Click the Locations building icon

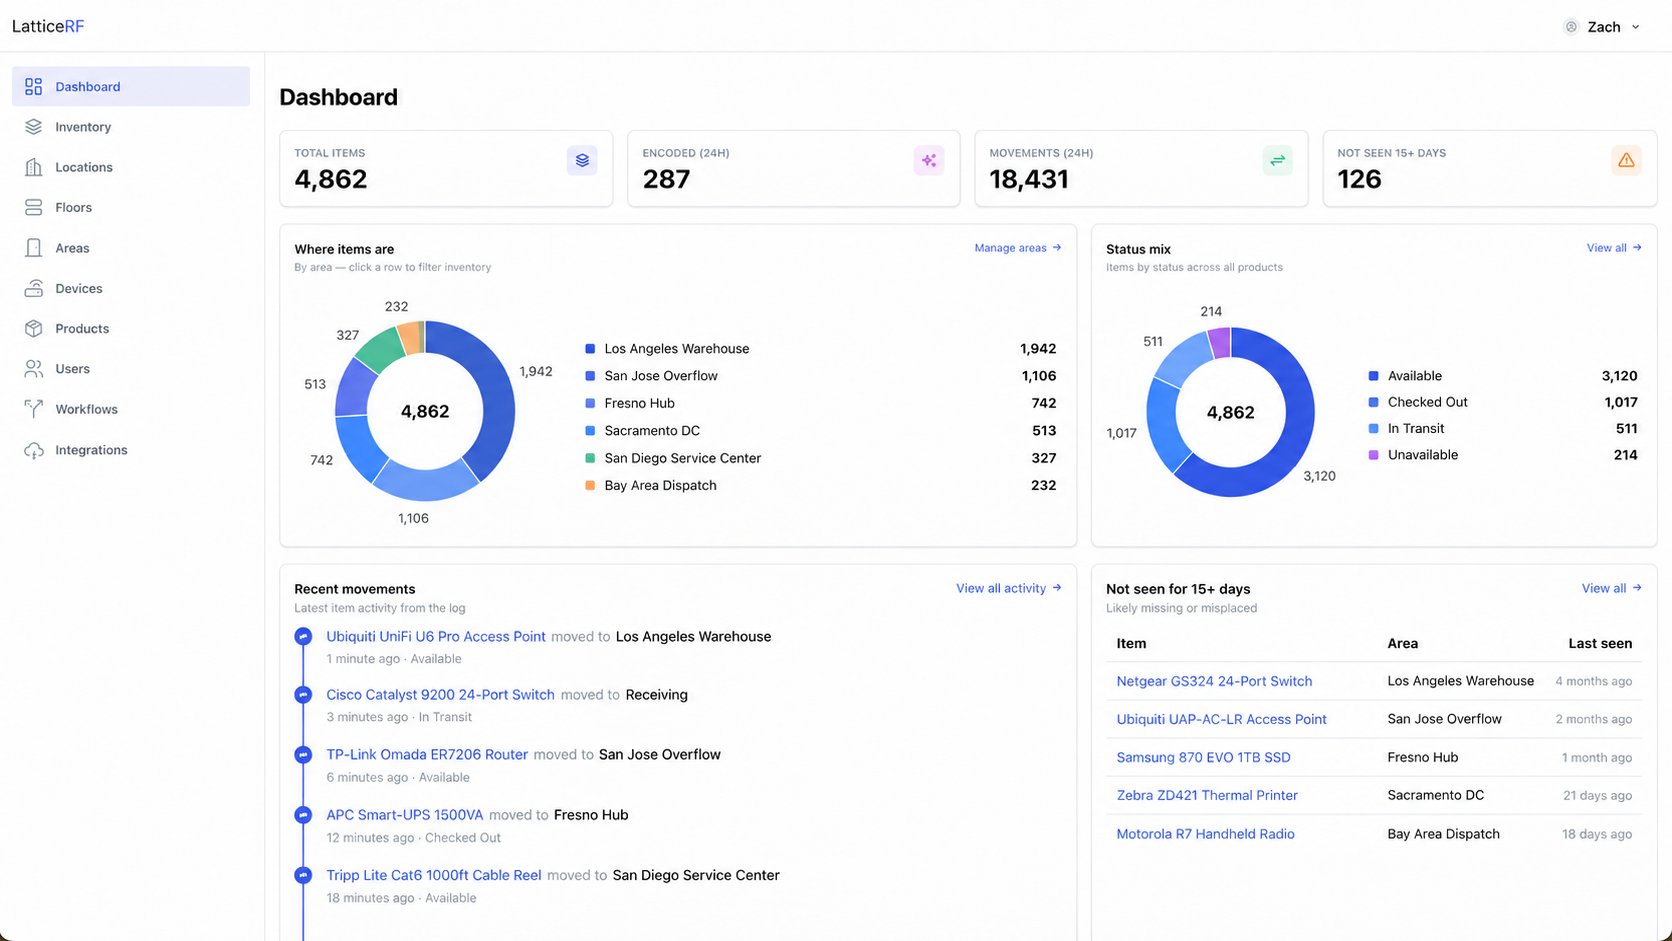[x=34, y=167]
